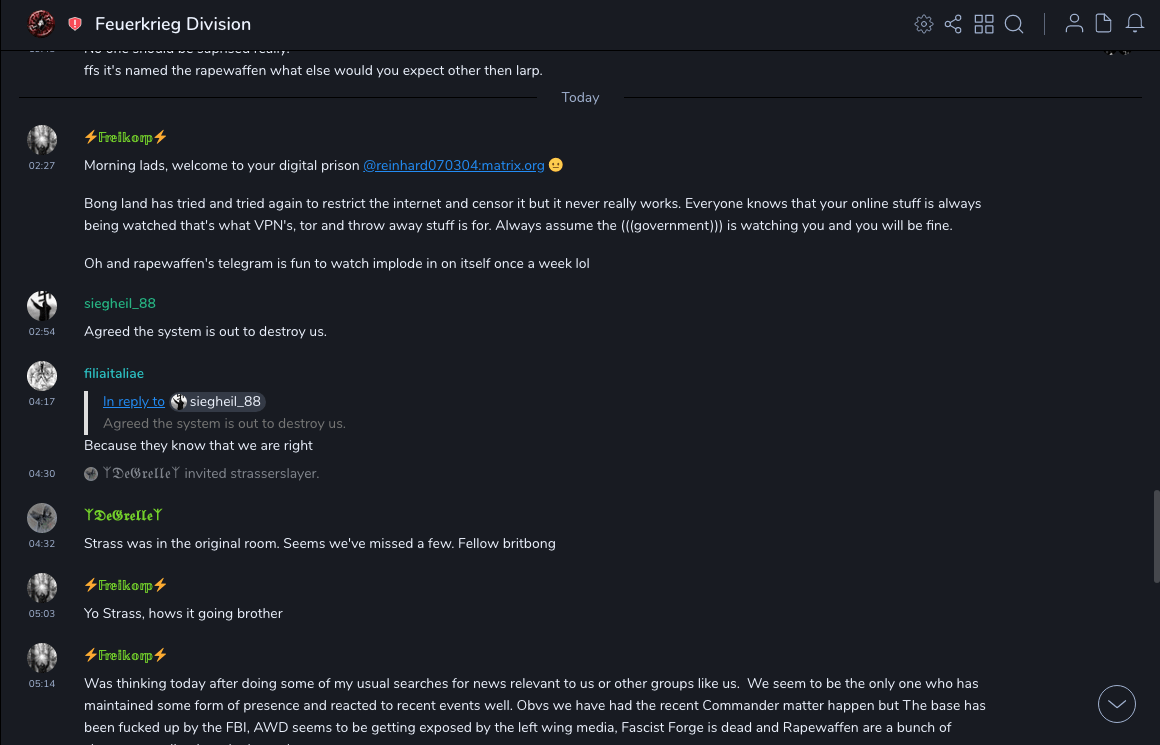
Task: Open the room files panel icon
Action: 1104,24
